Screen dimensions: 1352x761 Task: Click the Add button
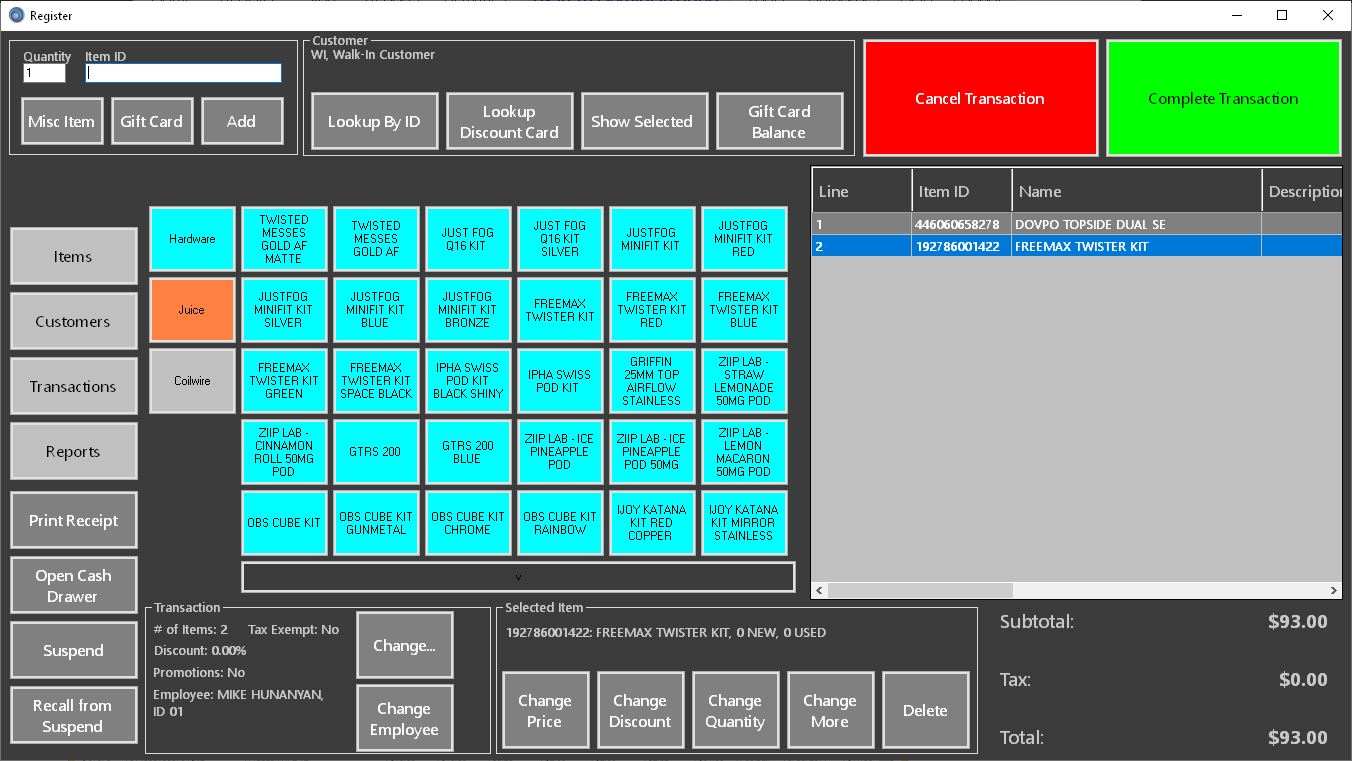click(242, 121)
